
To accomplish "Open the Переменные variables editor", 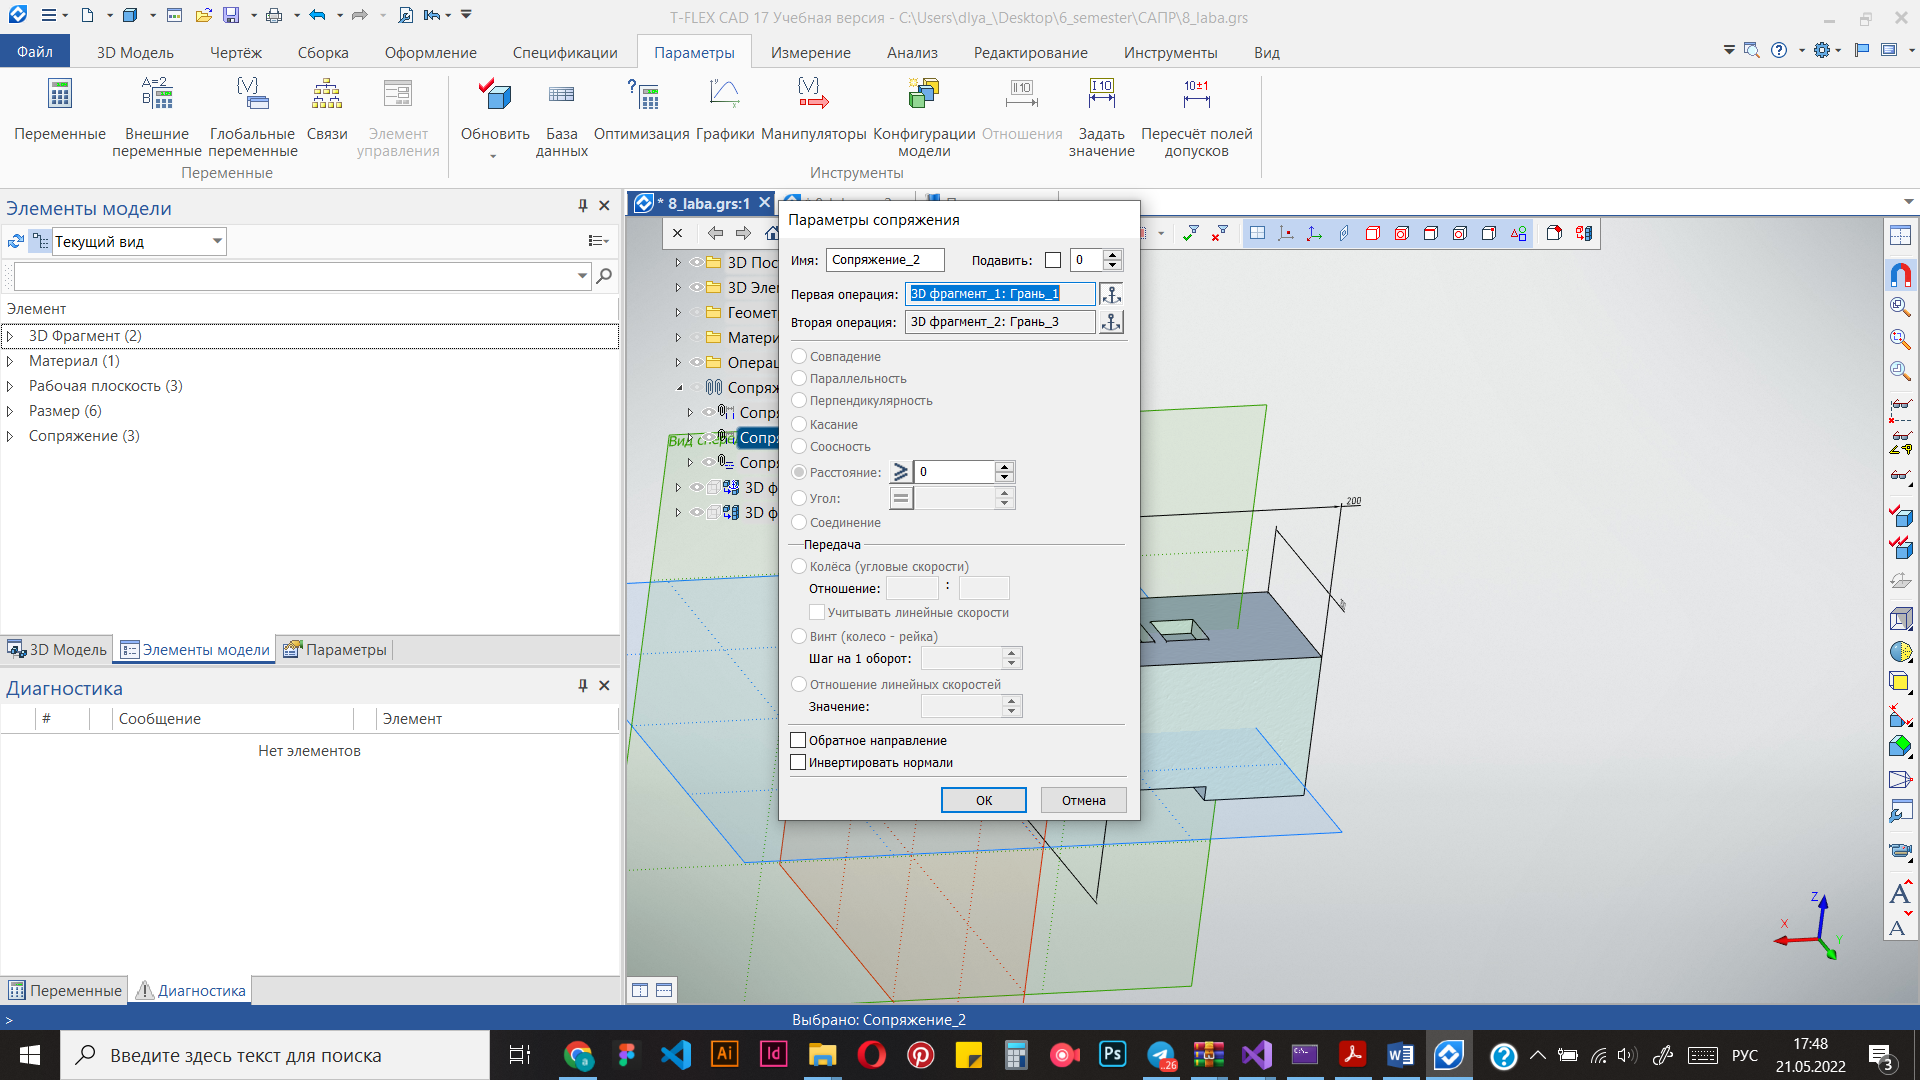I will [x=60, y=110].
